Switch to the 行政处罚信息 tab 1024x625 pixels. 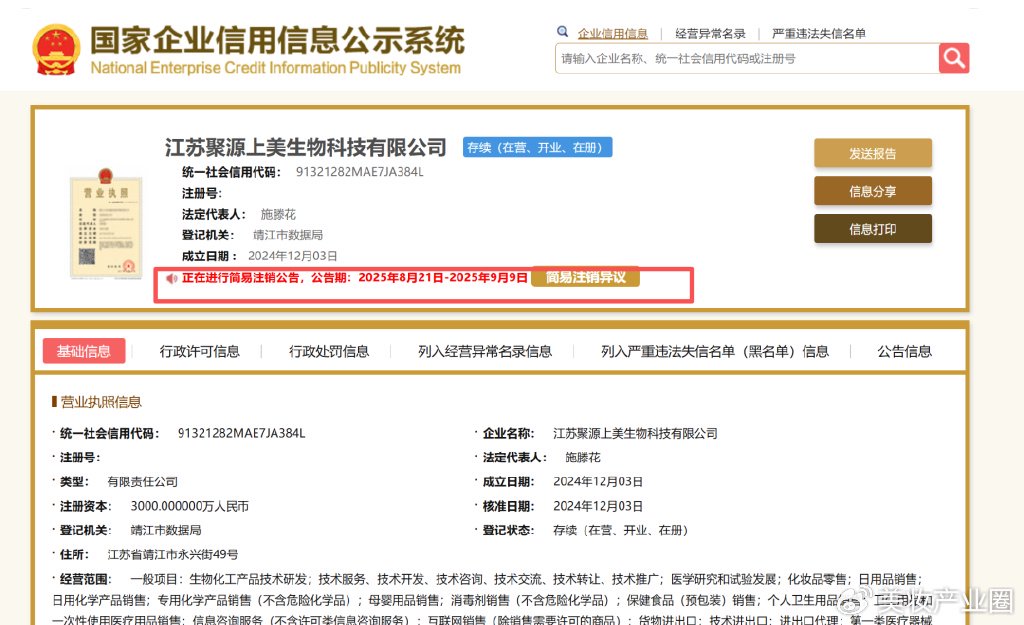tap(329, 351)
